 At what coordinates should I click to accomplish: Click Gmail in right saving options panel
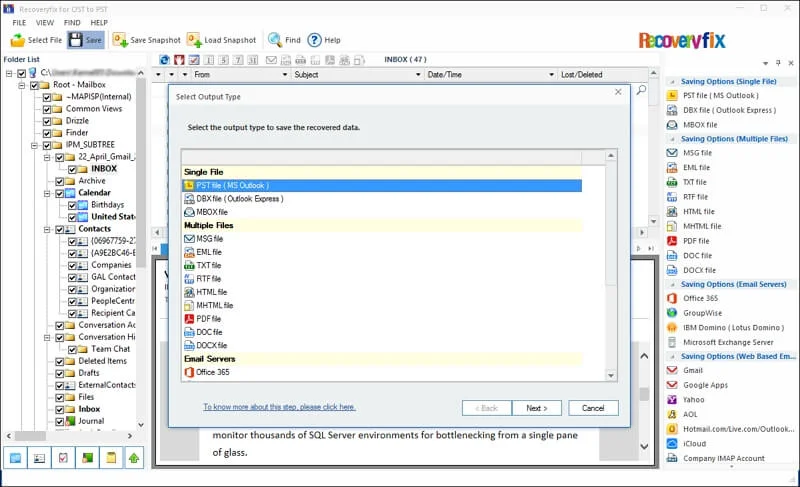pos(693,370)
